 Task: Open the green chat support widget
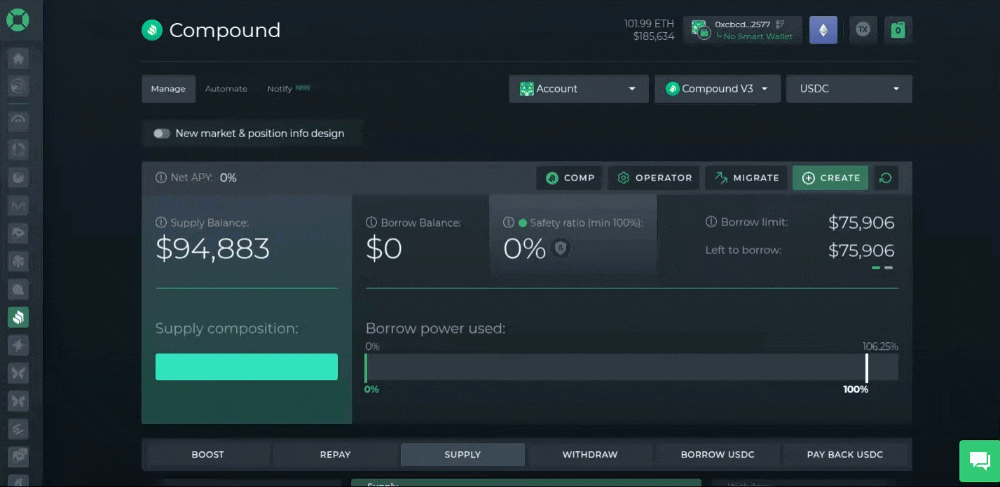[x=978, y=460]
